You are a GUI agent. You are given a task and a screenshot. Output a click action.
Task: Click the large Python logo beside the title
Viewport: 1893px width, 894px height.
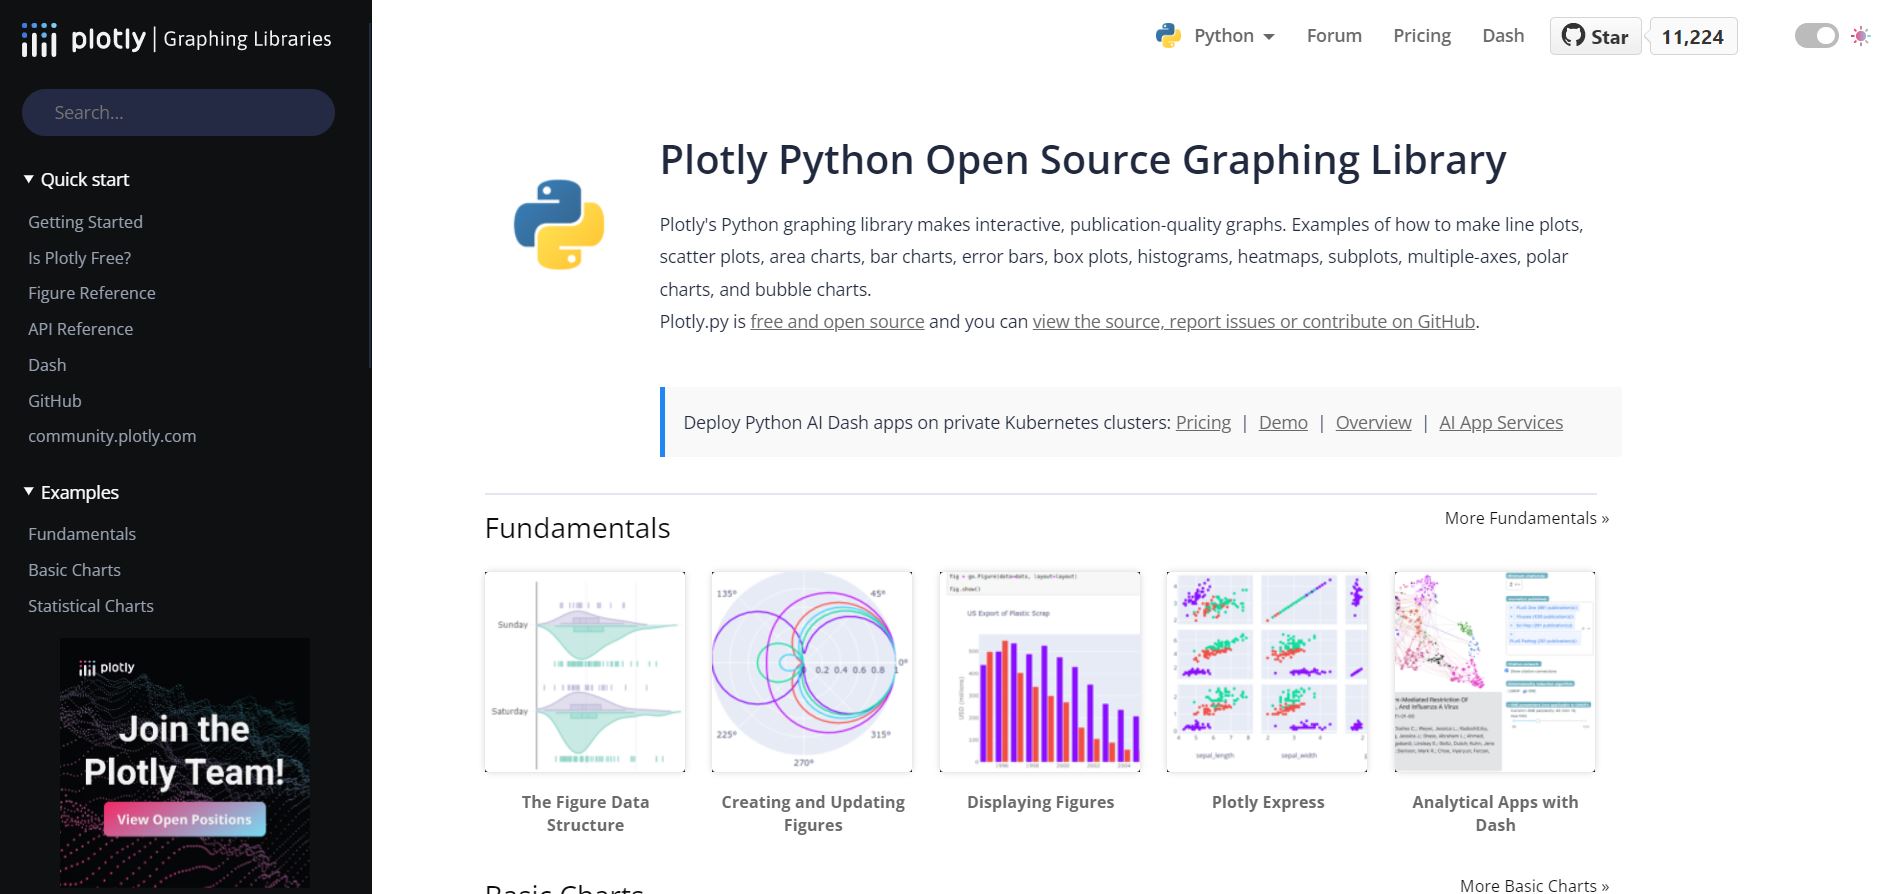point(559,224)
